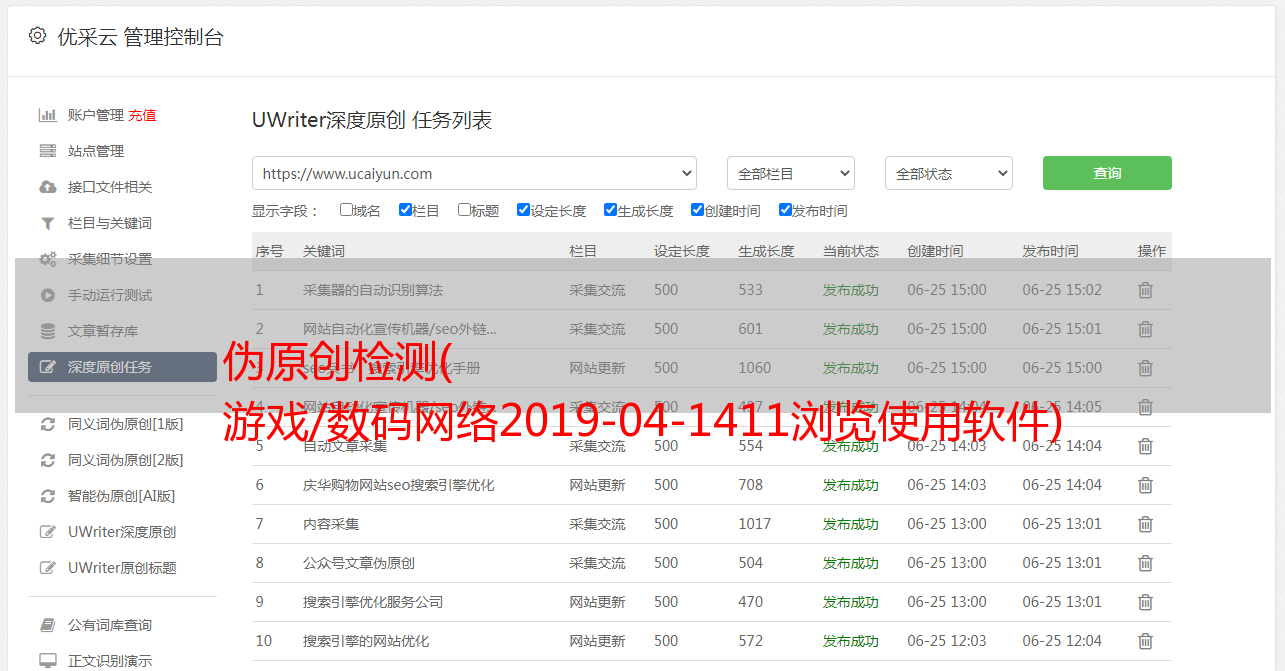Delete row 5 自动文章采集 with trash icon
The image size is (1285, 671).
pyautogui.click(x=1146, y=446)
